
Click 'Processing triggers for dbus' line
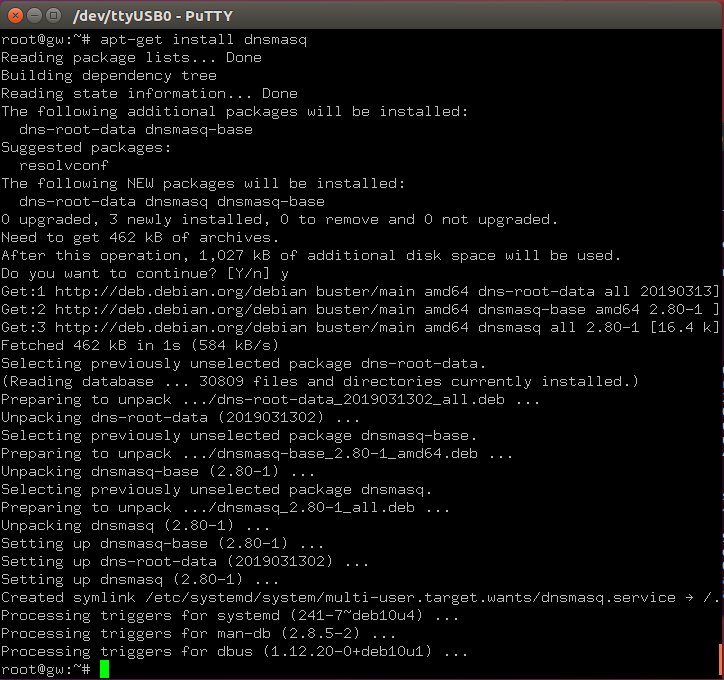coord(235,652)
